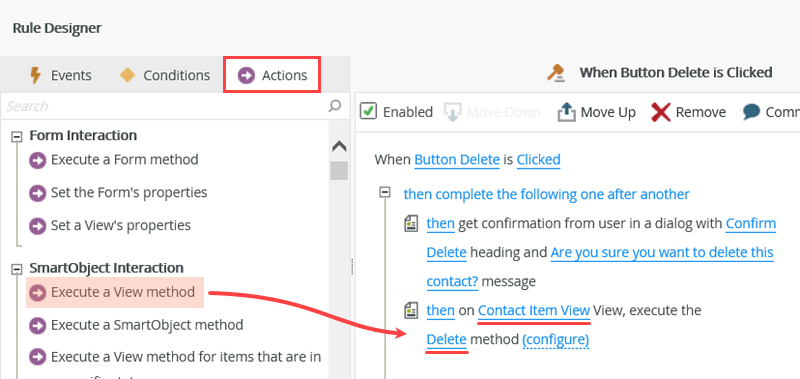Click the Remove toolbar button
This screenshot has width=800, height=379.
click(689, 112)
